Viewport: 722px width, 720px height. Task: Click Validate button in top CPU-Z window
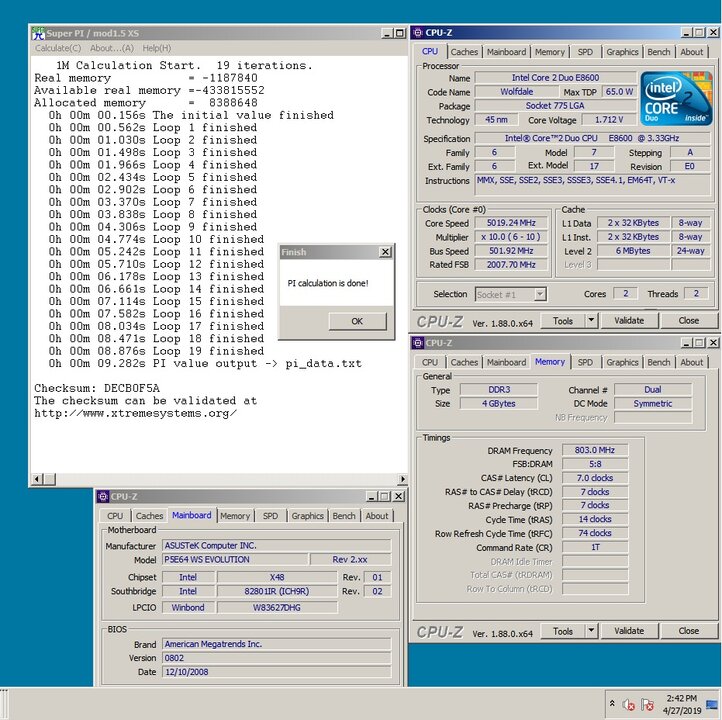[x=629, y=320]
